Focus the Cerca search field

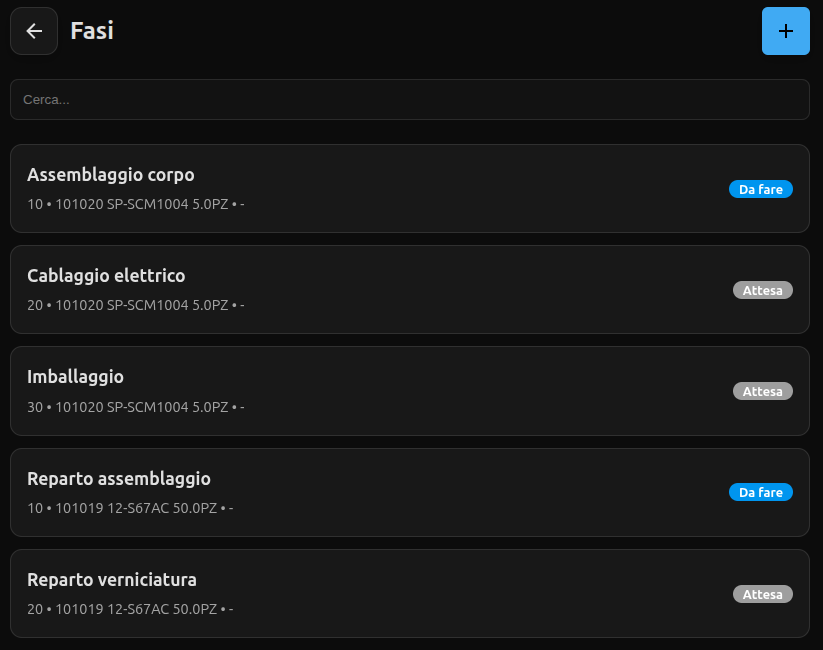pyautogui.click(x=409, y=100)
